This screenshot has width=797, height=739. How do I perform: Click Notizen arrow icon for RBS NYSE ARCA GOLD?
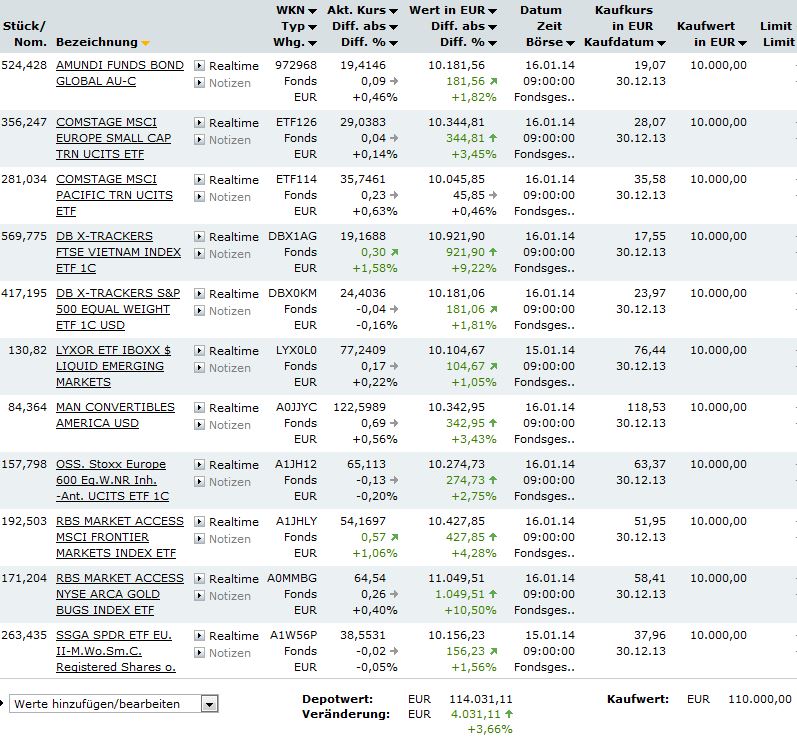pyautogui.click(x=199, y=595)
